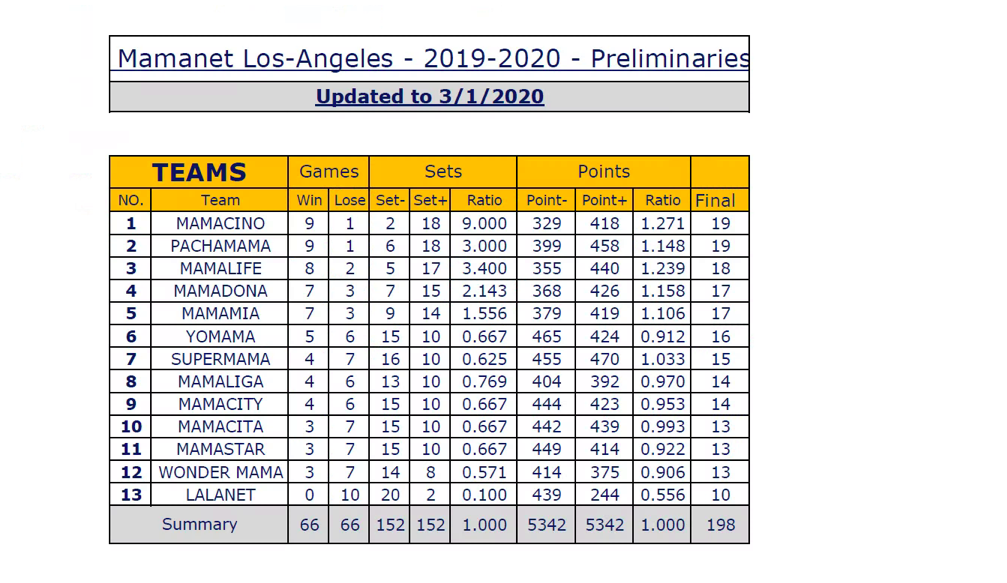
Task: Select the WONDER MAMA team cell
Action: pyautogui.click(x=220, y=473)
